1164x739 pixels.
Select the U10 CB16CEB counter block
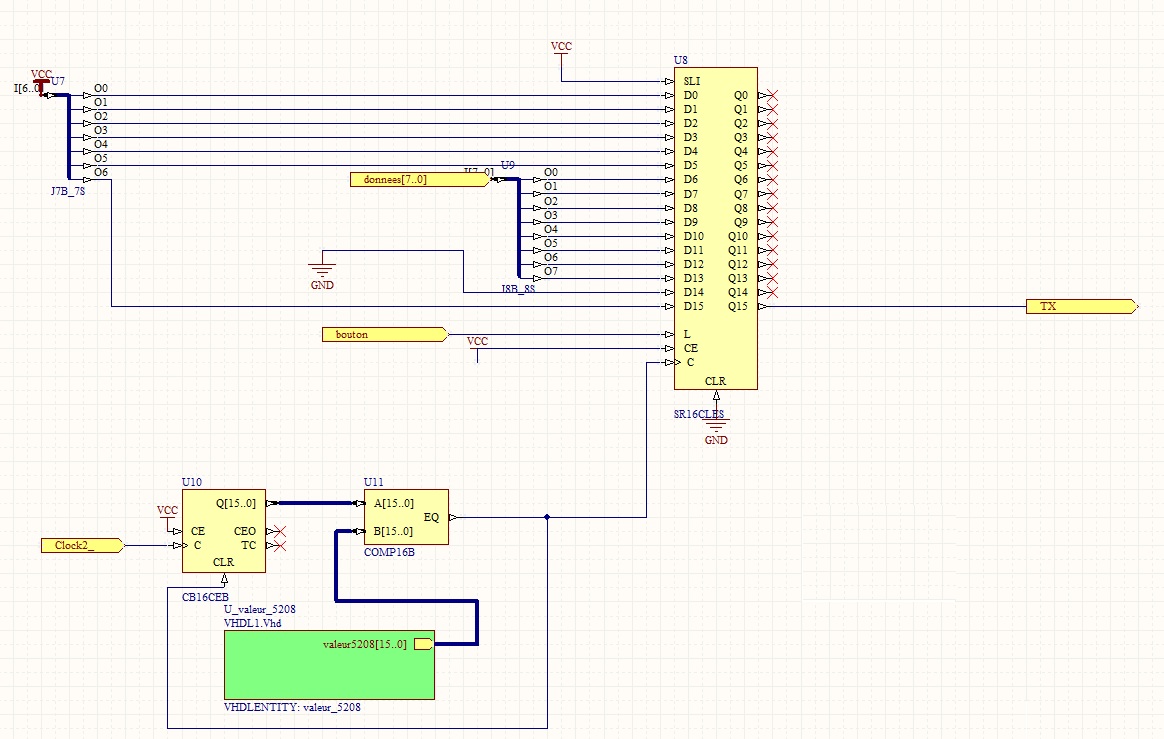[223, 531]
